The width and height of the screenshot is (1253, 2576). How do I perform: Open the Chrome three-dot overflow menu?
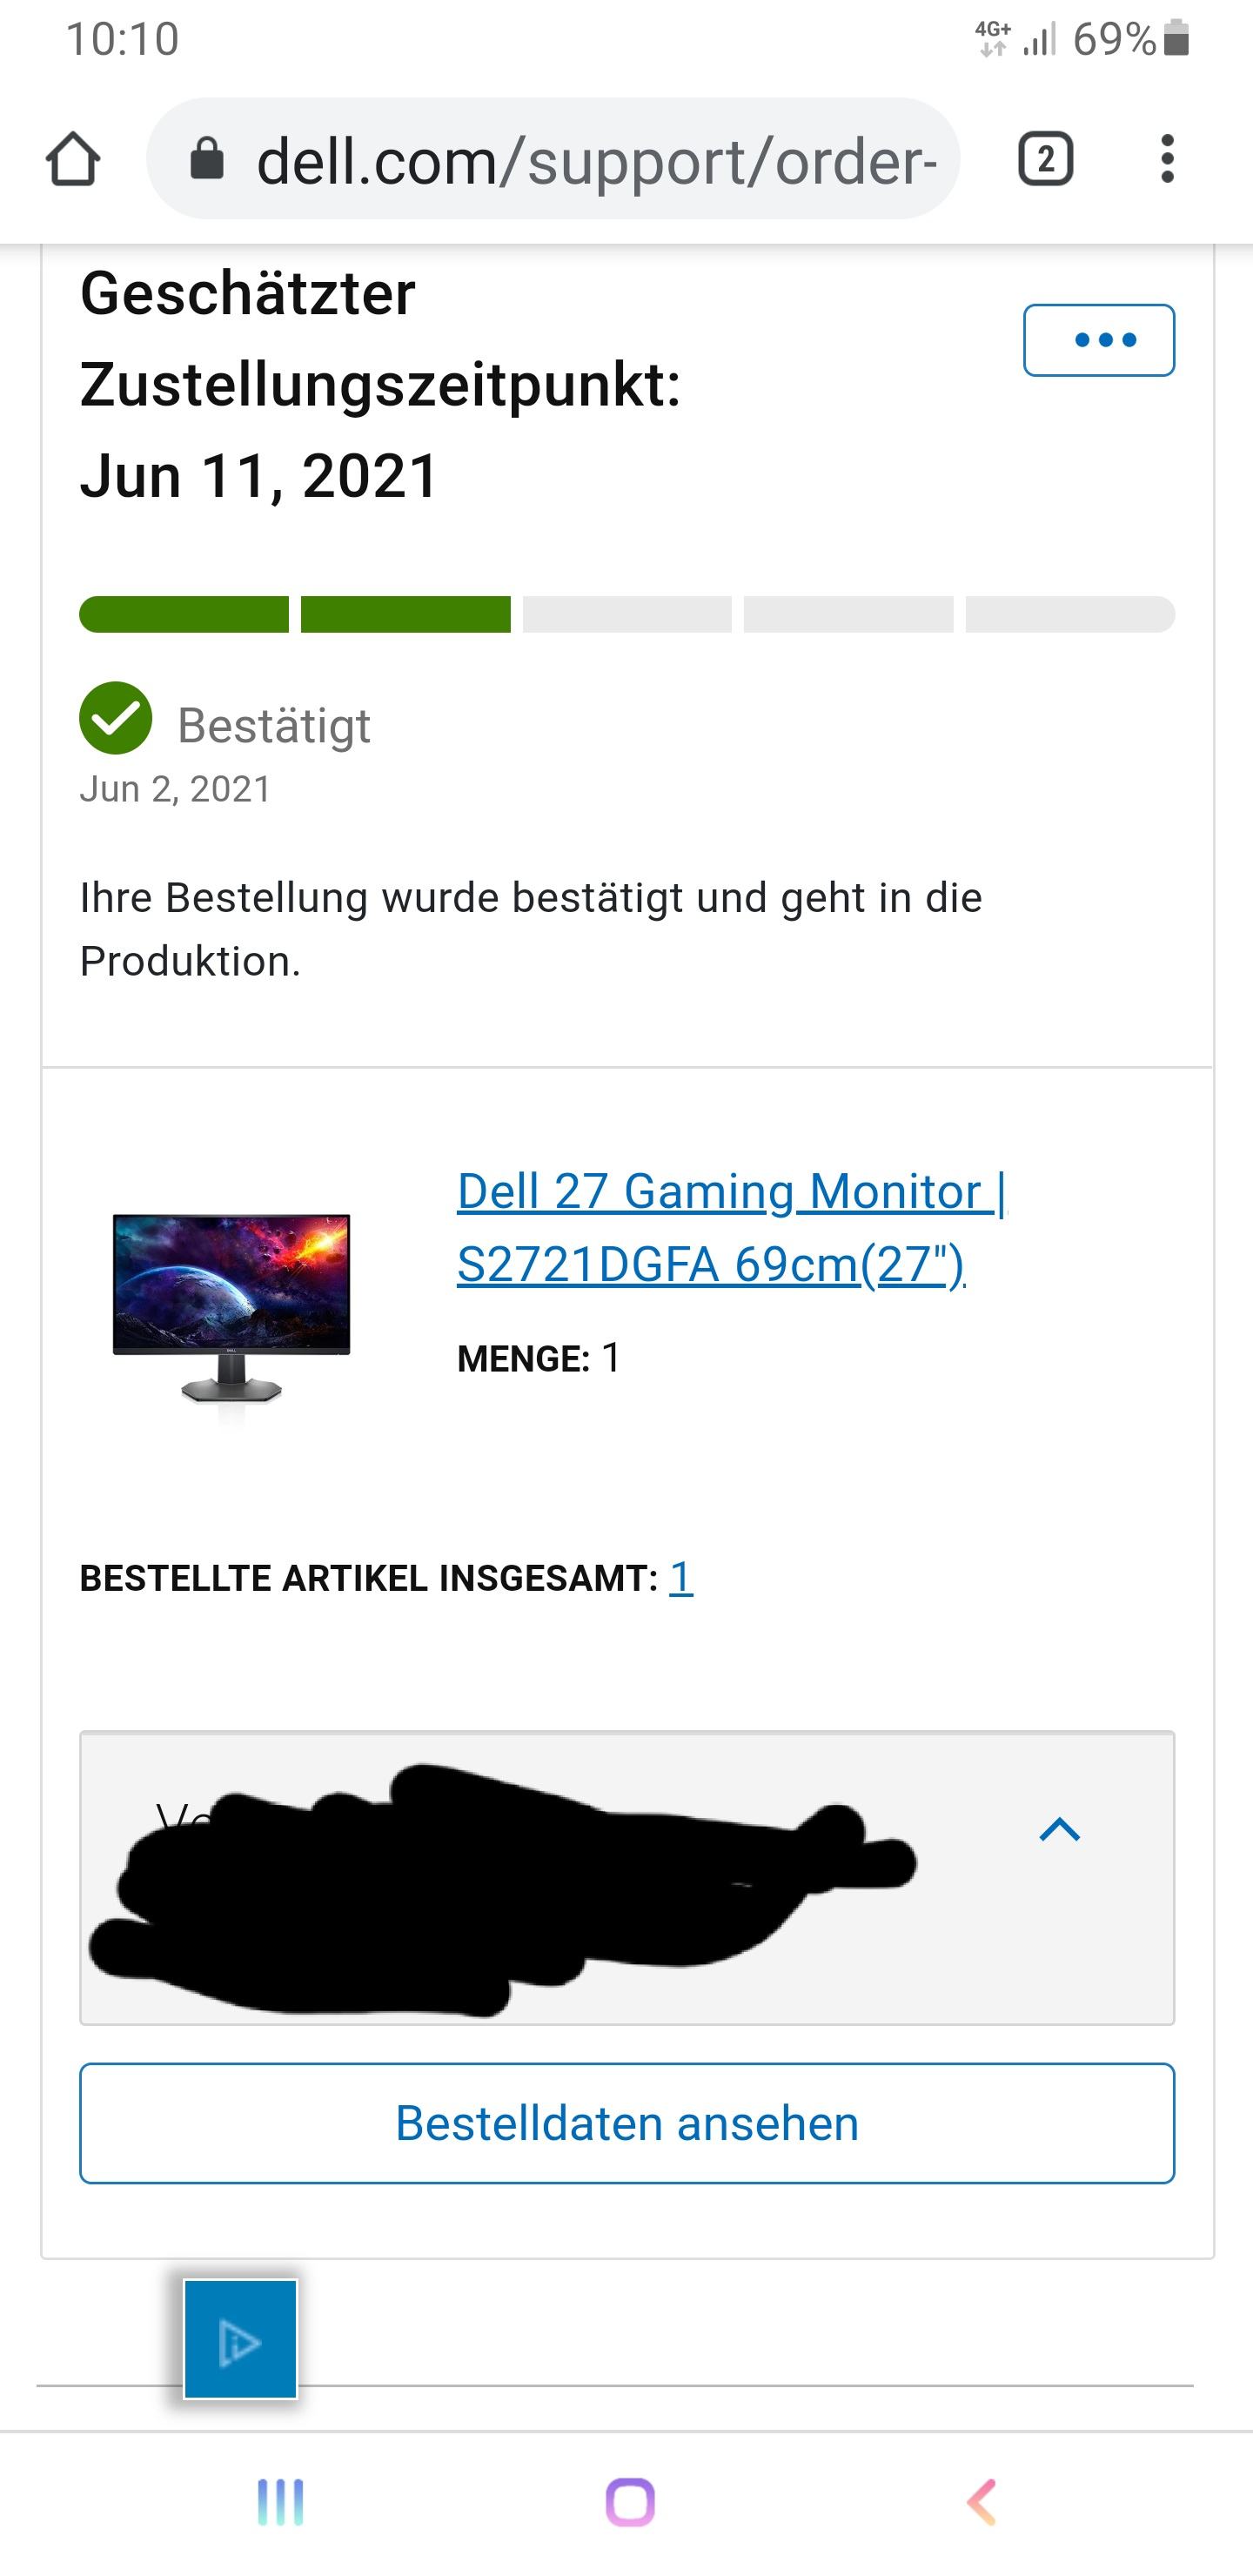click(x=1166, y=159)
